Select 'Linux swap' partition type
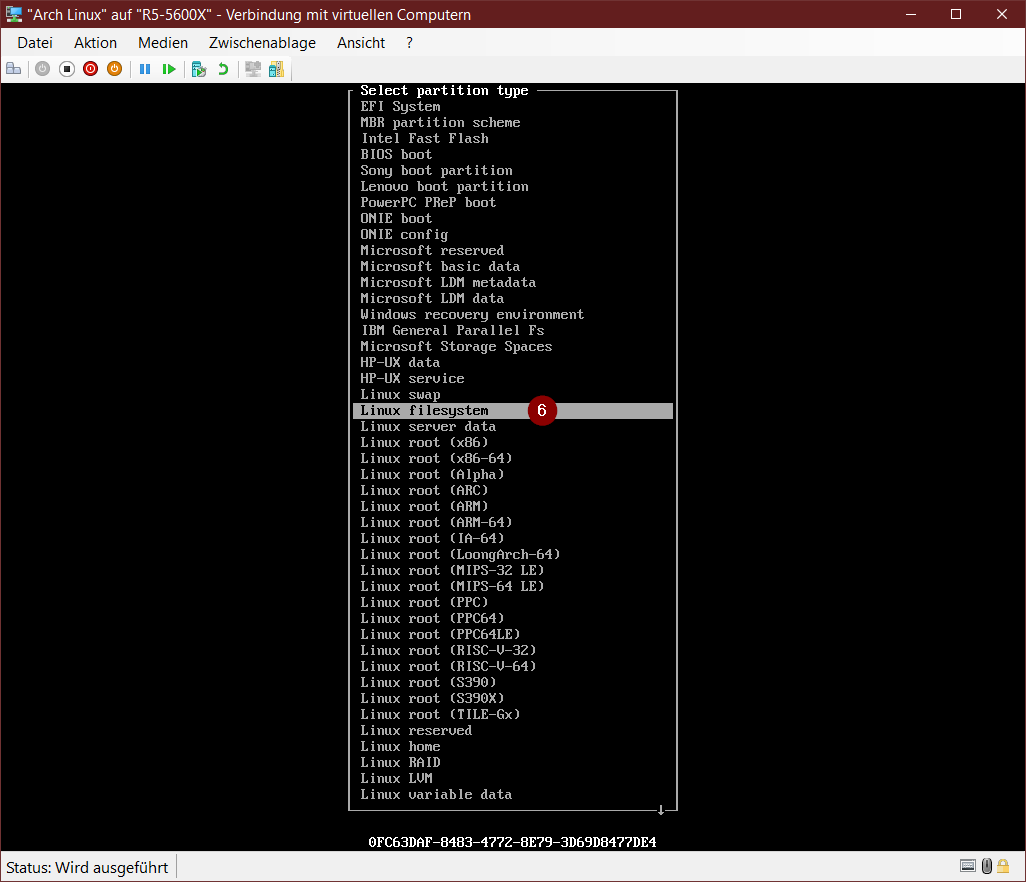Viewport: 1026px width, 882px height. (x=400, y=395)
